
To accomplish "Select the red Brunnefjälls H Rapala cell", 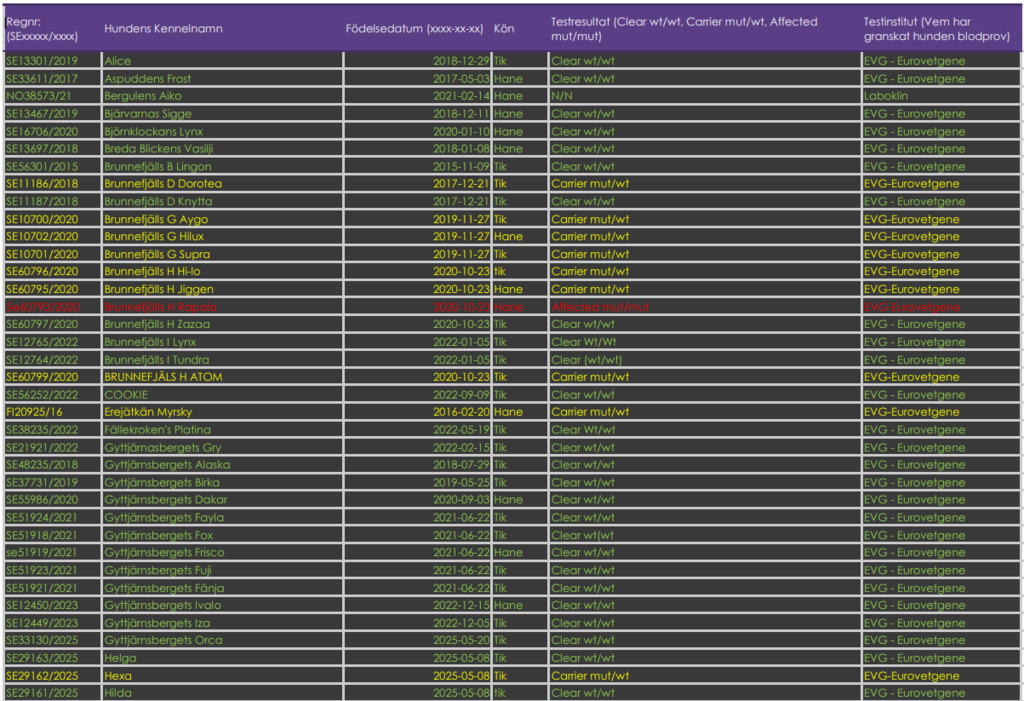I will [222, 306].
